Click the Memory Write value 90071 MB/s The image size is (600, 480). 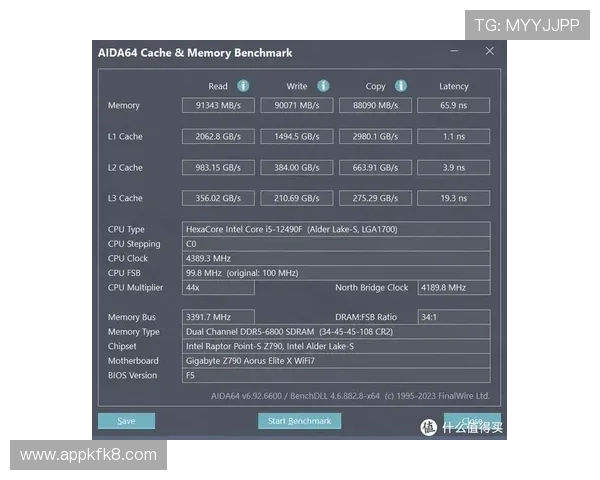pyautogui.click(x=296, y=105)
